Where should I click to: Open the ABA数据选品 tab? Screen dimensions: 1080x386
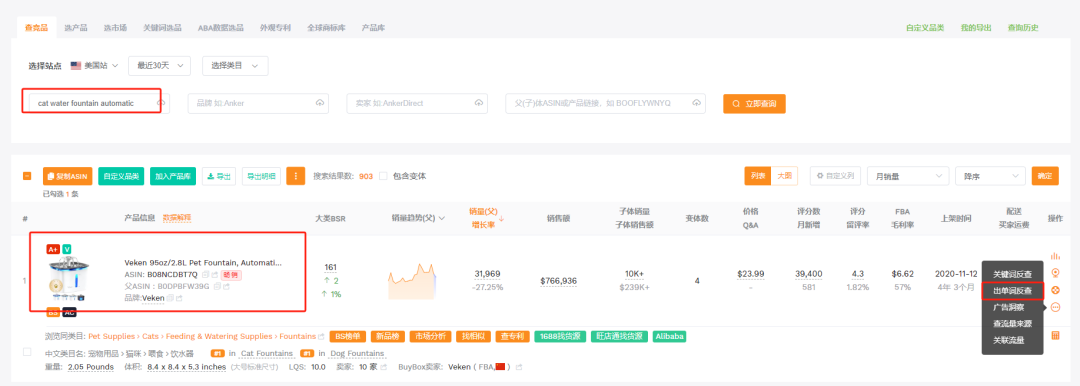pyautogui.click(x=220, y=28)
